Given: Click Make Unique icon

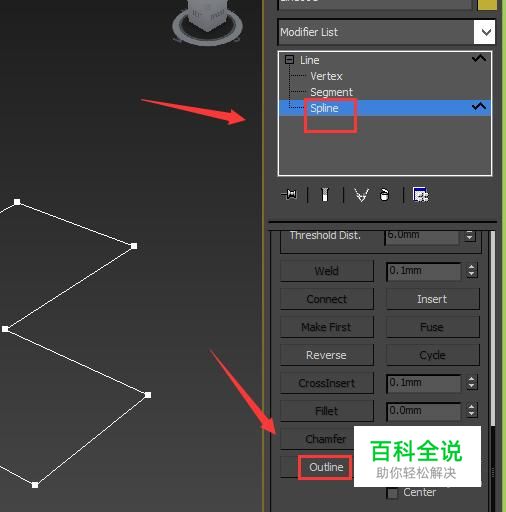Looking at the screenshot, I should pyautogui.click(x=361, y=195).
